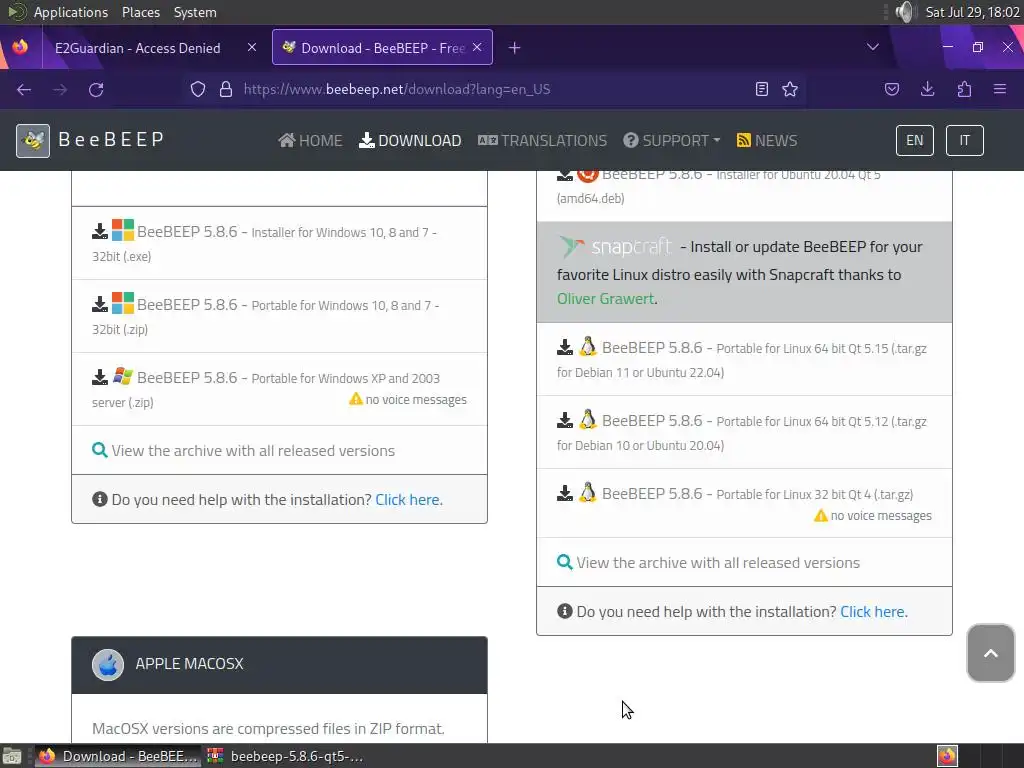
Task: Click the Firefox forward arrow
Action: click(60, 89)
